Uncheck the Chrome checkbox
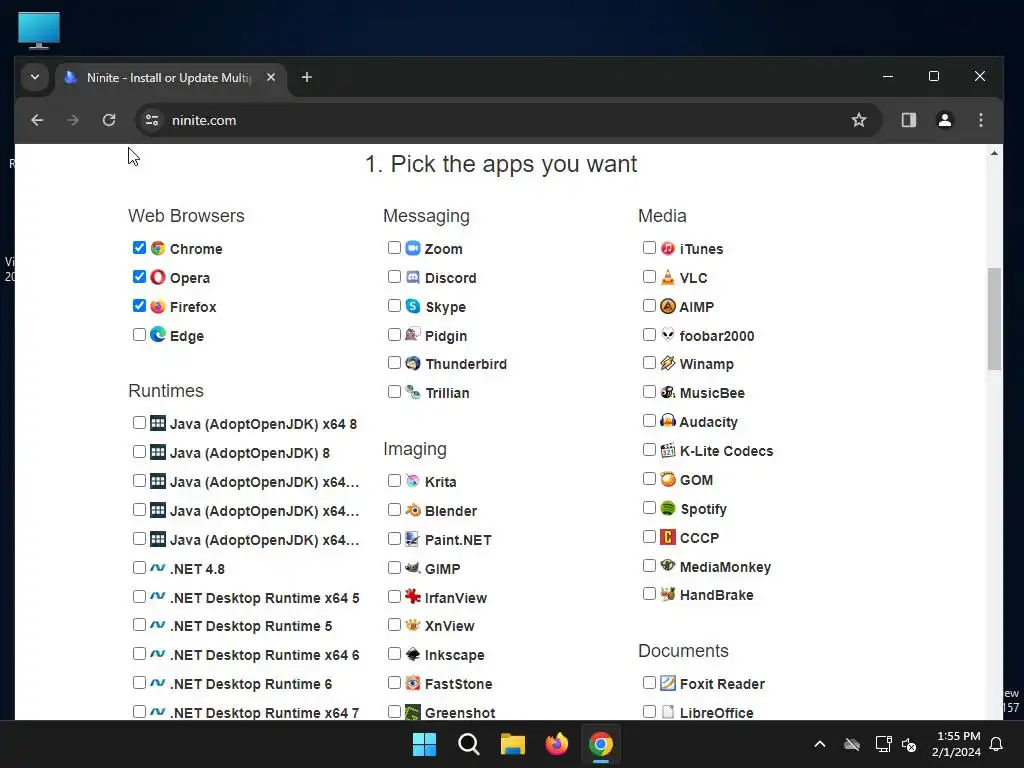This screenshot has width=1024, height=768. [139, 248]
